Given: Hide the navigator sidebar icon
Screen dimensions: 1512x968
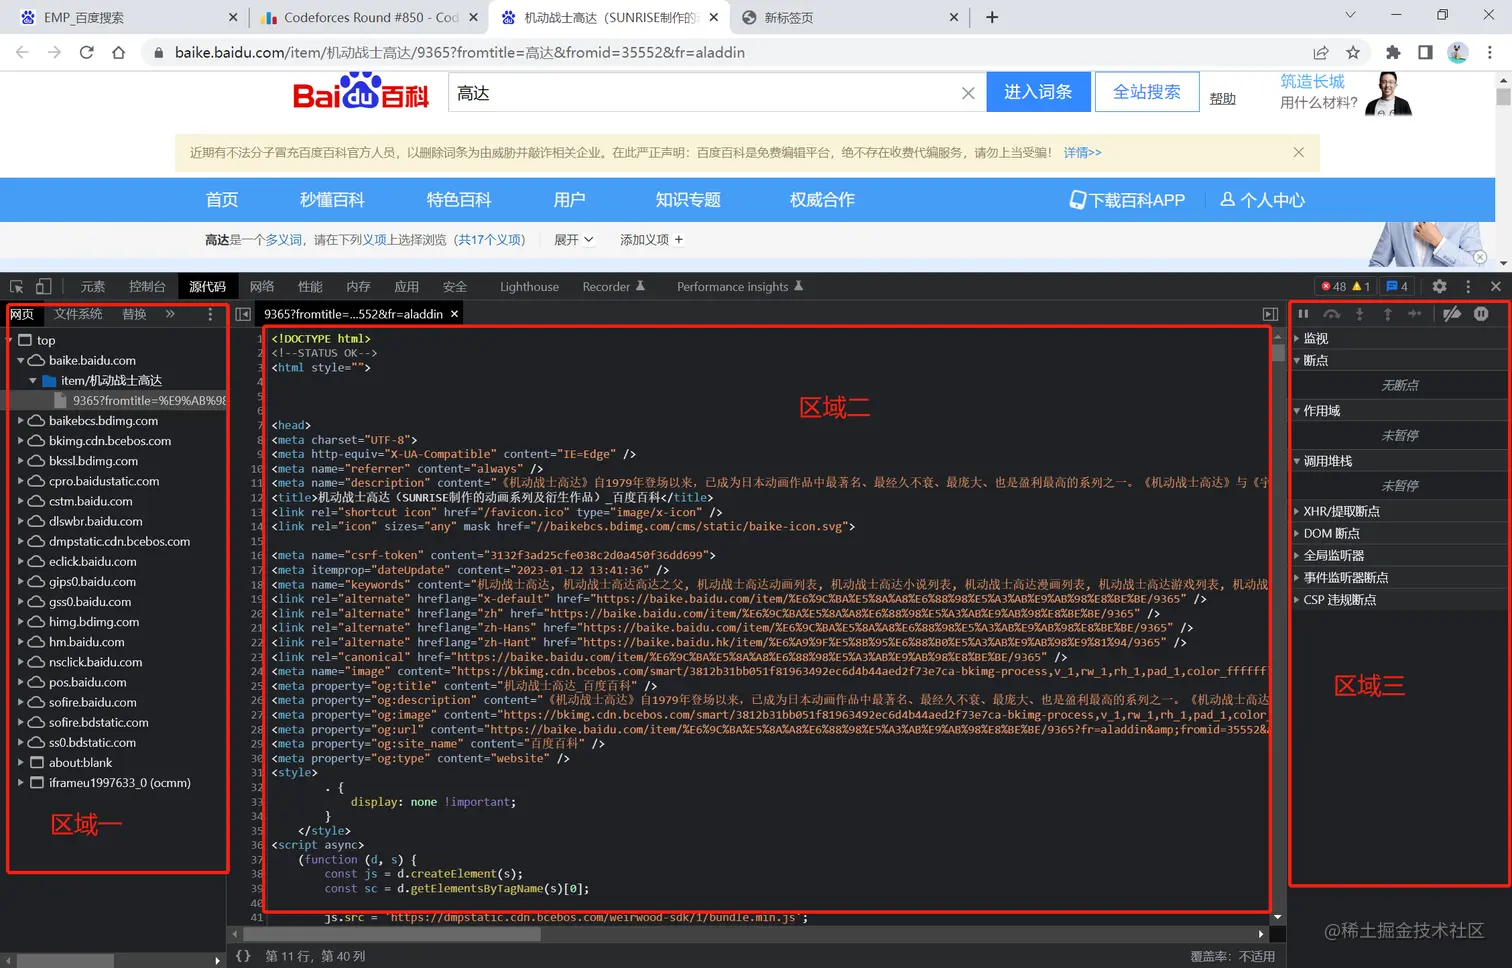Looking at the screenshot, I should click(x=243, y=314).
